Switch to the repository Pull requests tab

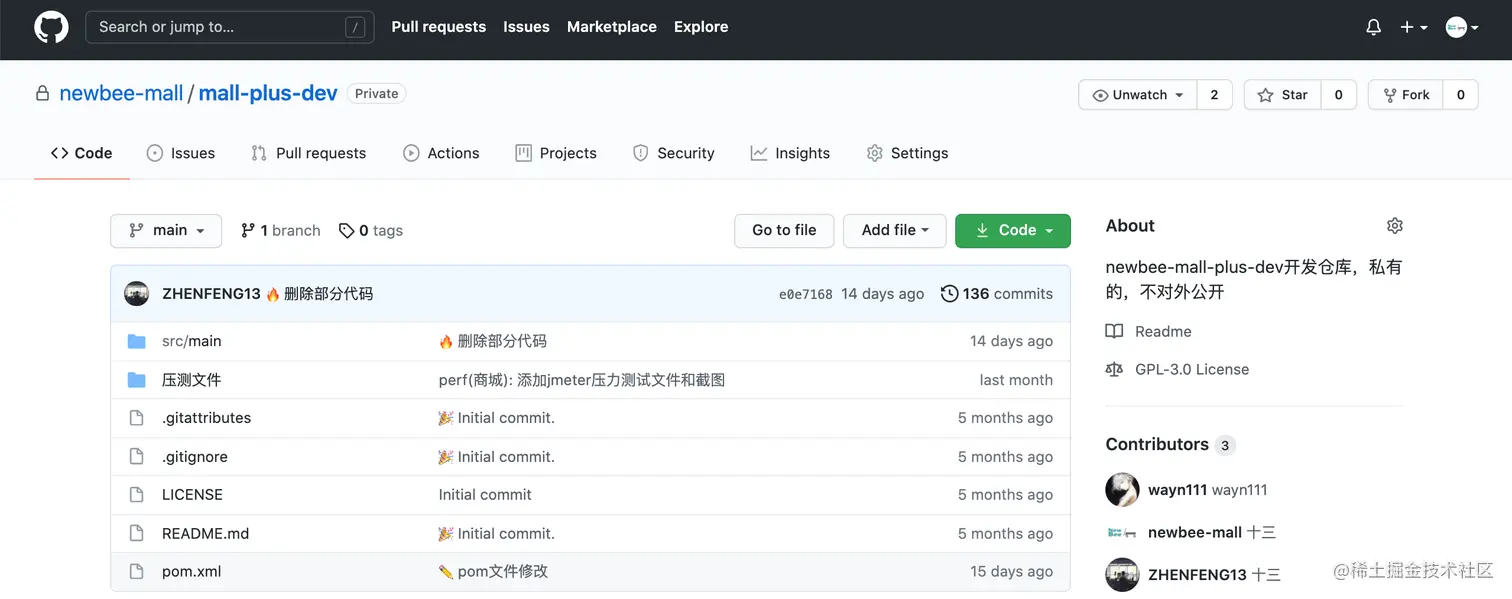[x=308, y=153]
